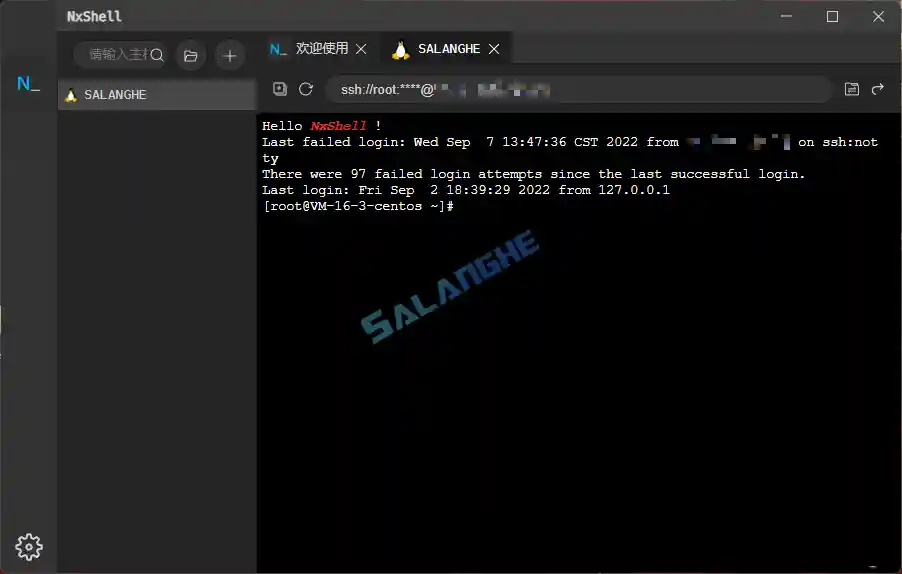Switch to the 欢迎使用 tab

pos(318,48)
